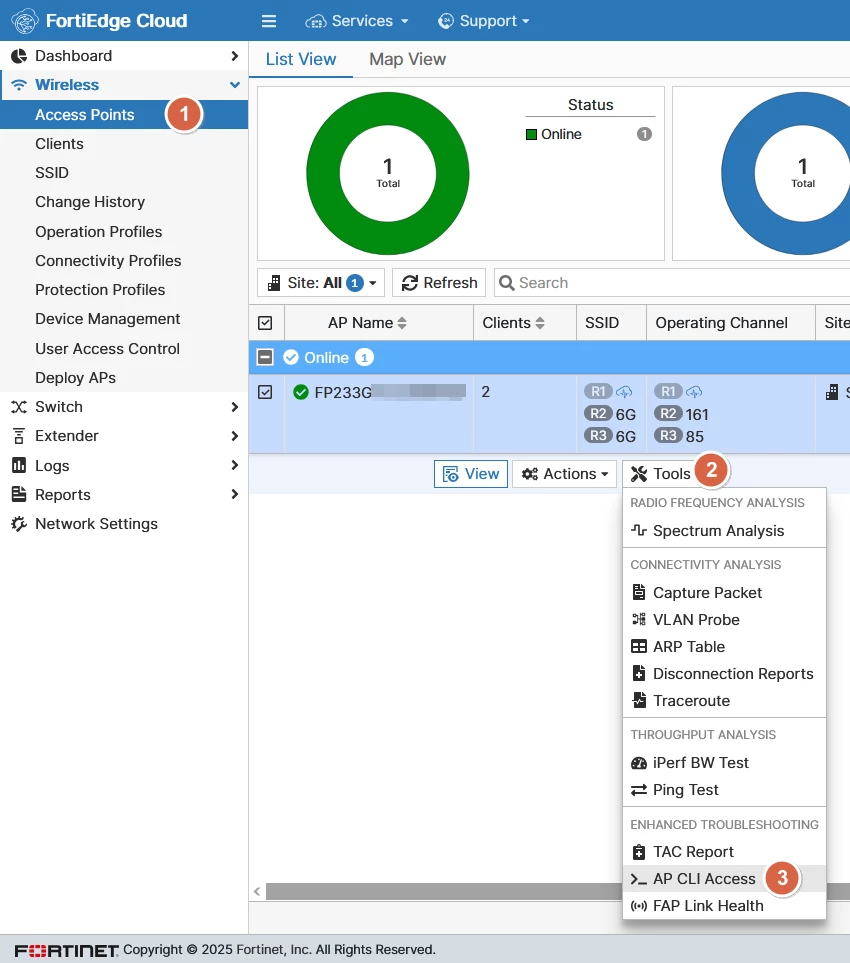Screen dimensions: 850x963
Task: Open the Support dropdown
Action: tap(483, 21)
